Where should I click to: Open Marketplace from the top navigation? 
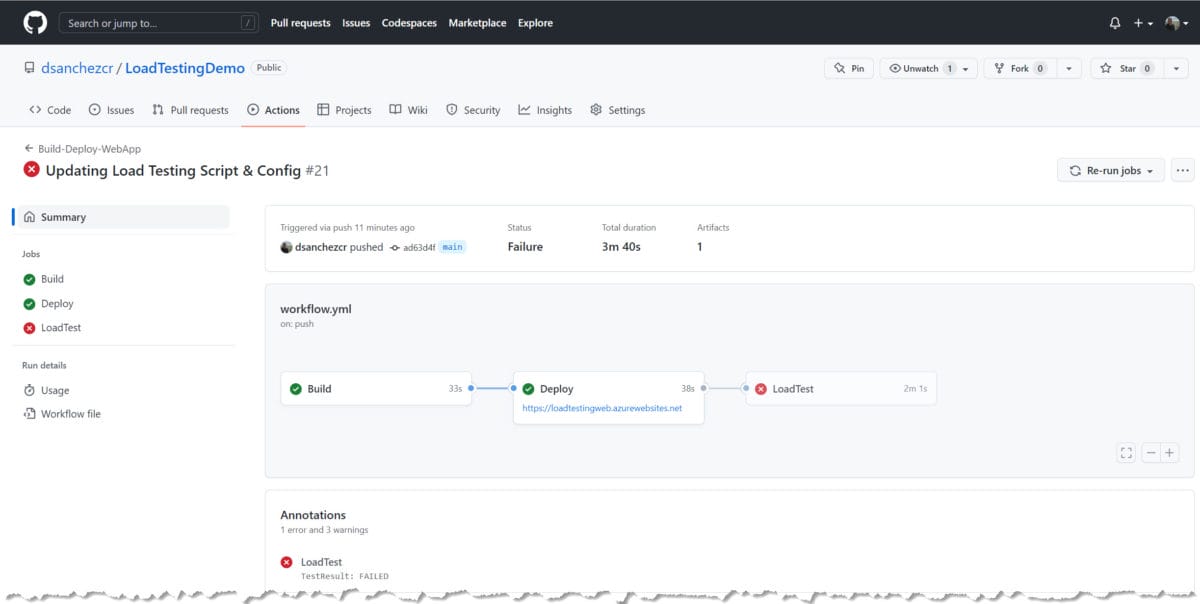point(477,22)
